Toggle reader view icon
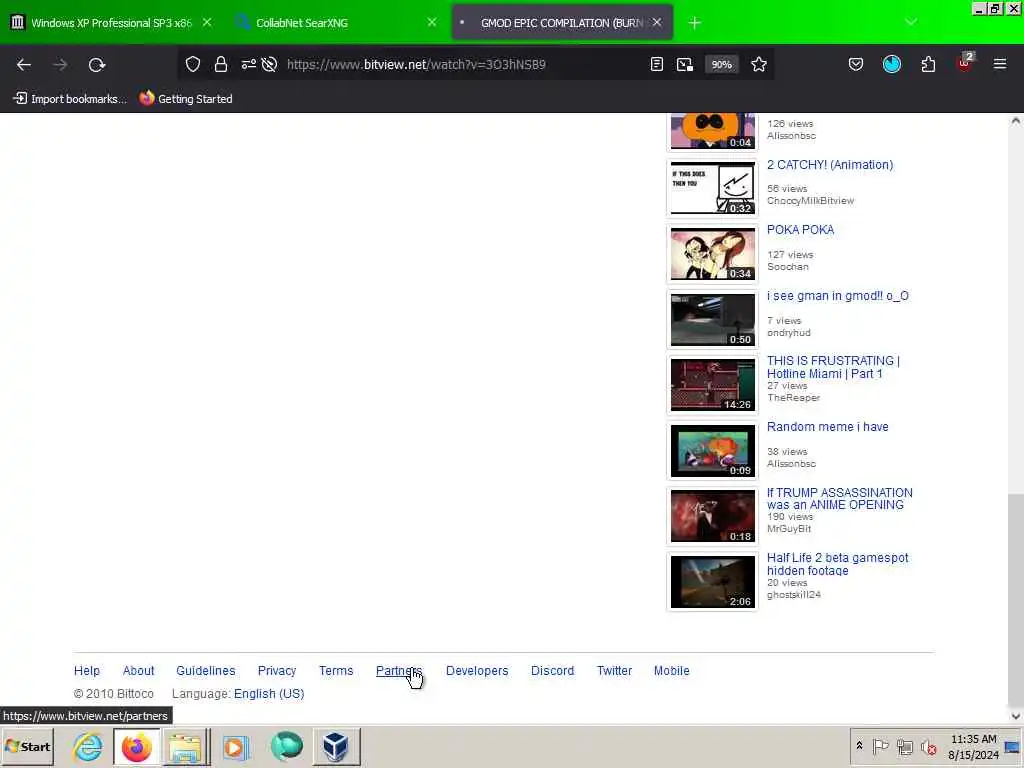 tap(657, 64)
